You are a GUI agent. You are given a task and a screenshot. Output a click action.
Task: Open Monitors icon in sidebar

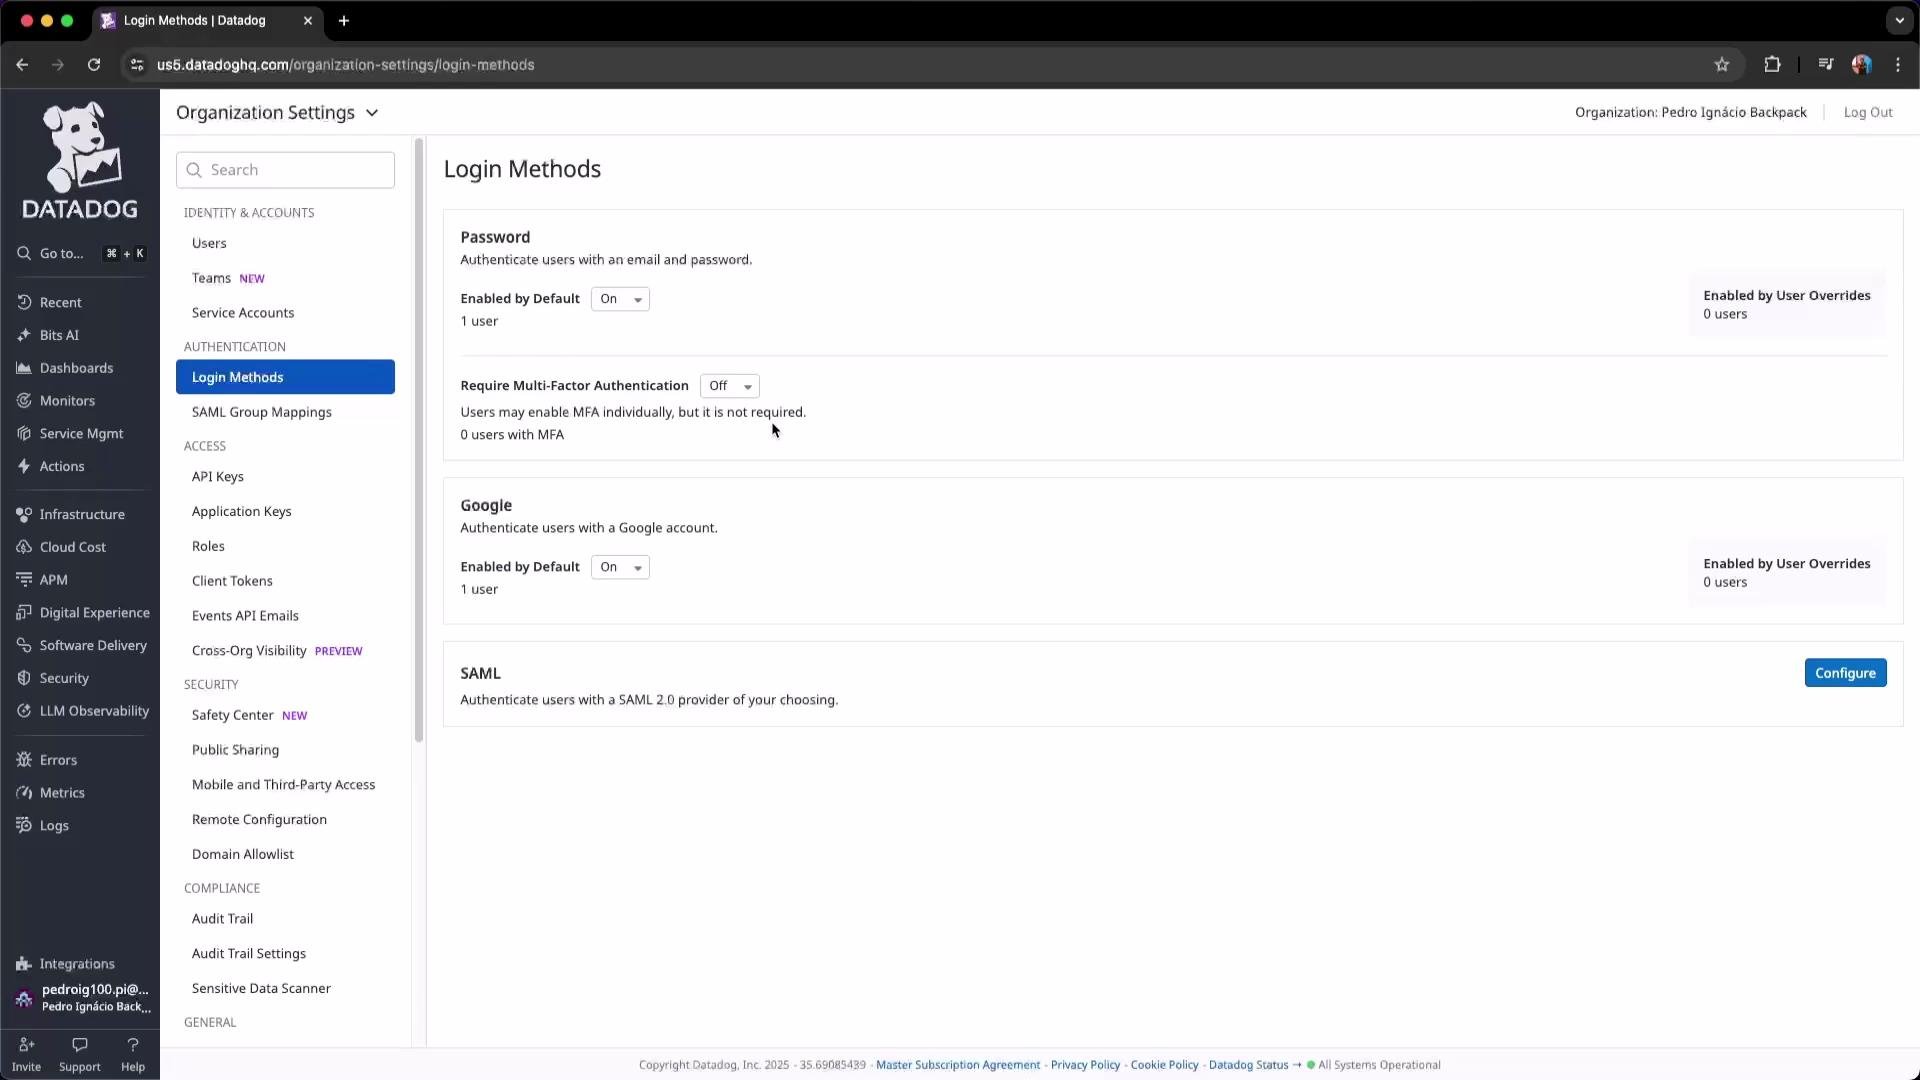[24, 401]
